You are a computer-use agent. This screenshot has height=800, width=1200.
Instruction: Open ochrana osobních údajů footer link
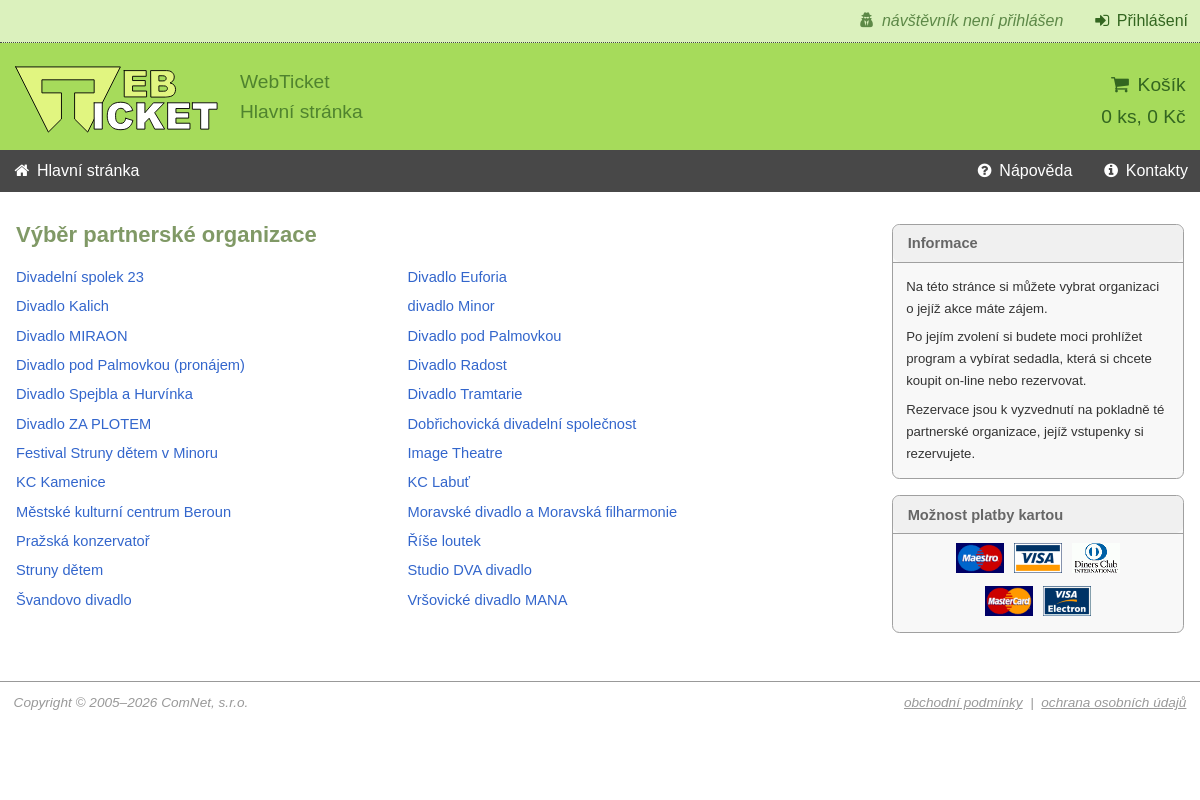(x=1114, y=703)
